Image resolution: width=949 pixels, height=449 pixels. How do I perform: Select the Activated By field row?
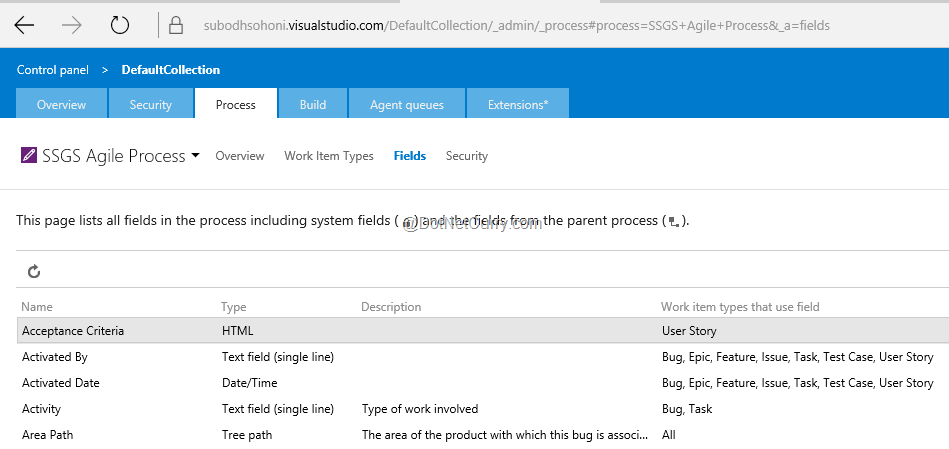coord(482,357)
